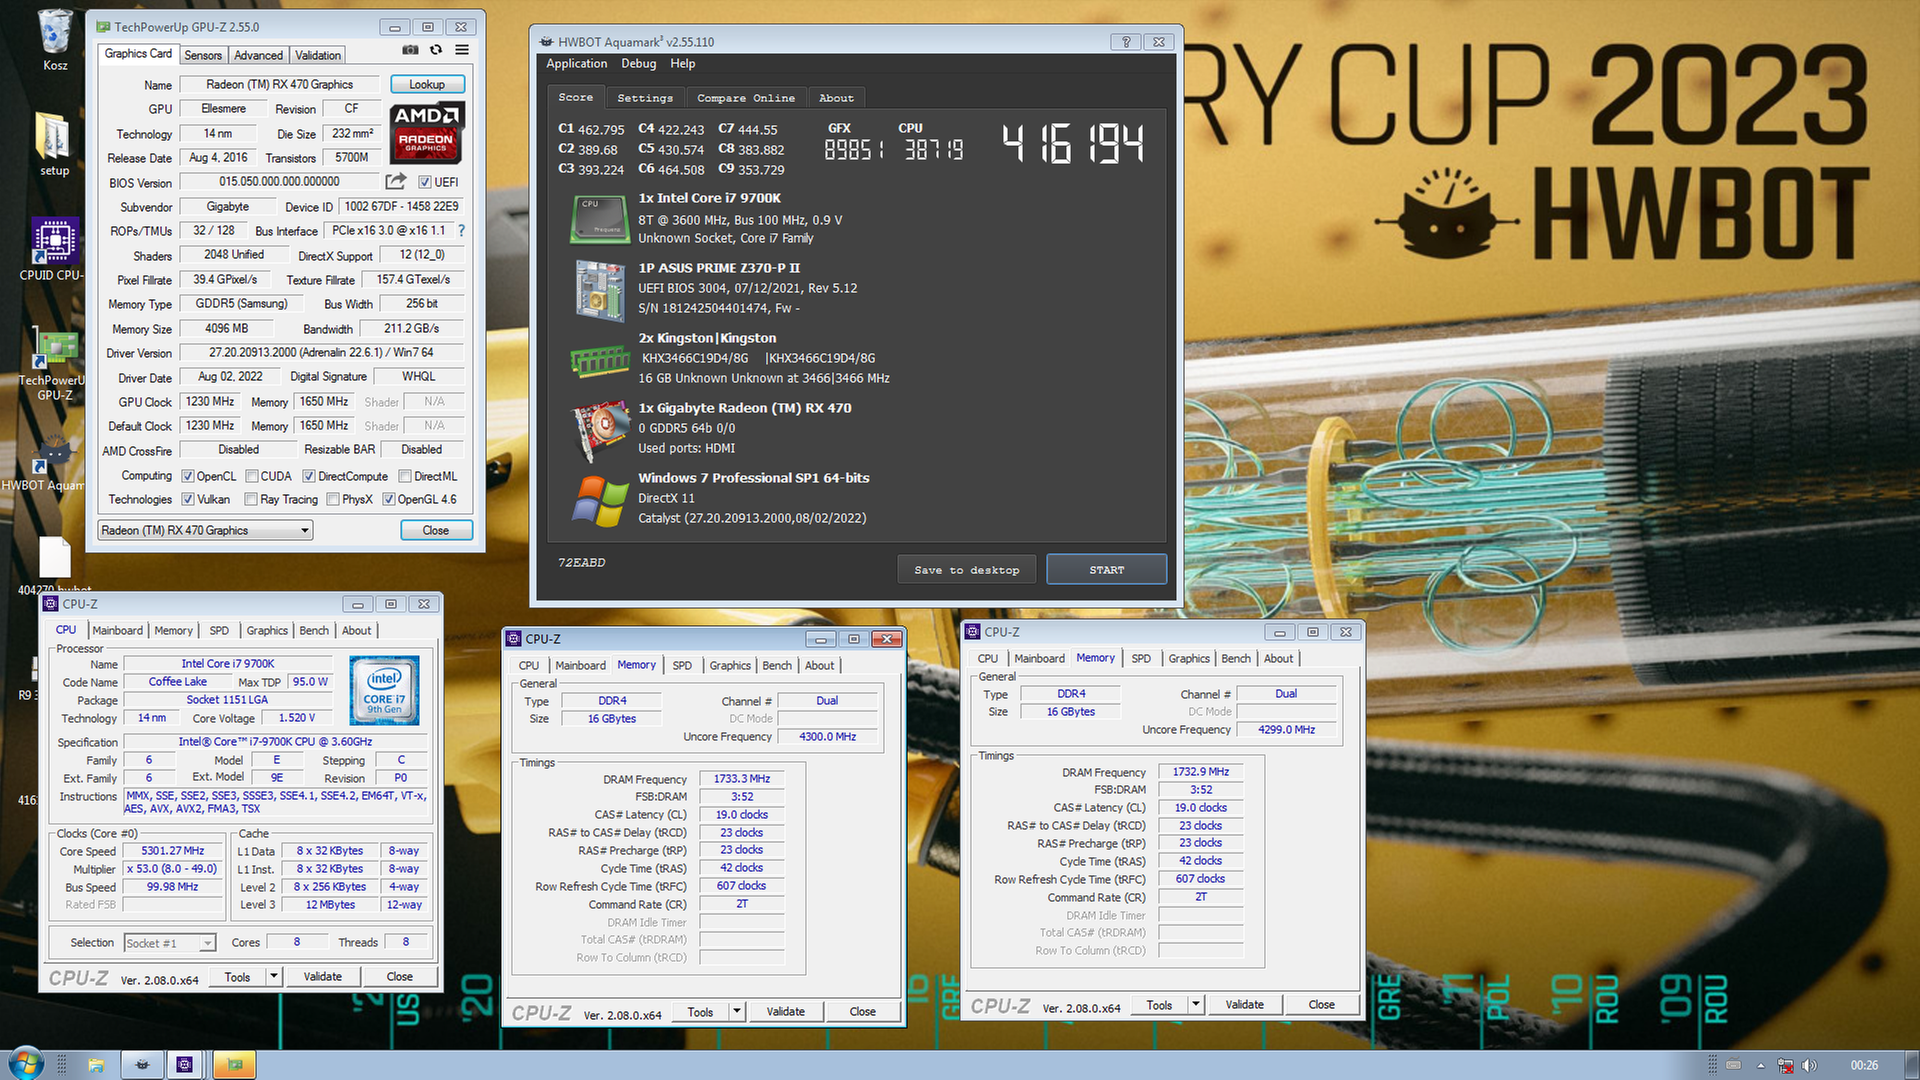Toggle the OpenGL 4.6 checkbox
1920x1080 pixels.
[x=389, y=499]
